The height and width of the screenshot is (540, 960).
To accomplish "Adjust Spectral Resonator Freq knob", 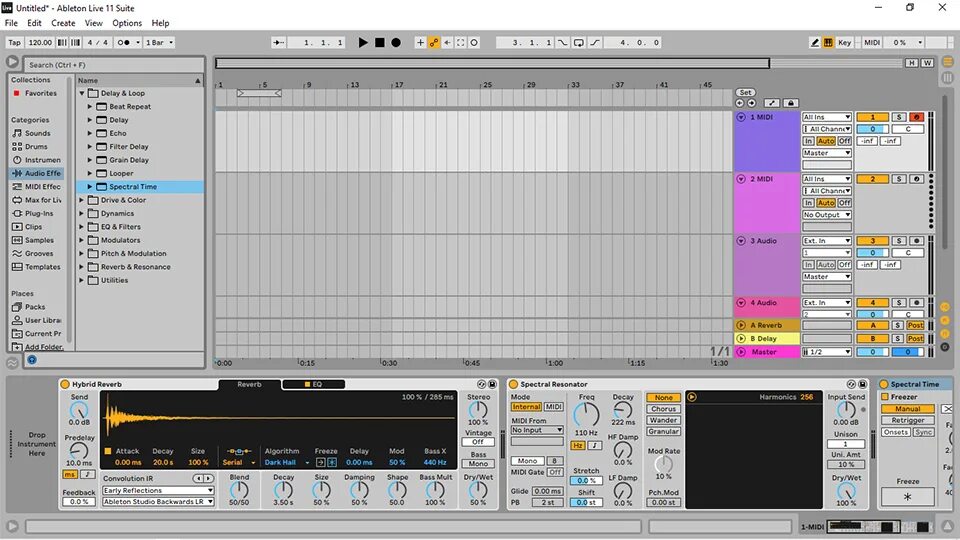I will (586, 414).
